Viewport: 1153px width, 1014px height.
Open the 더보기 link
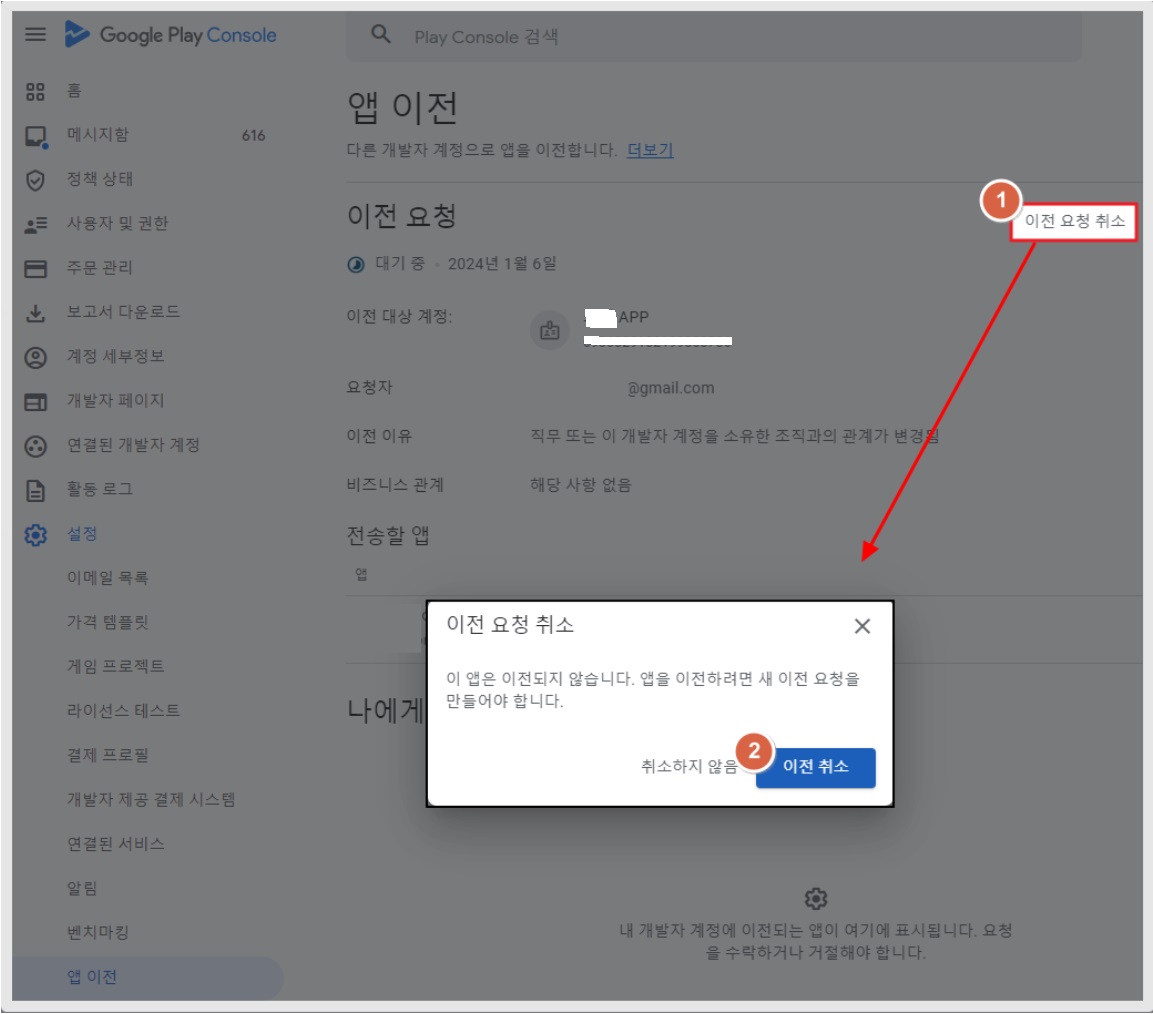point(649,150)
